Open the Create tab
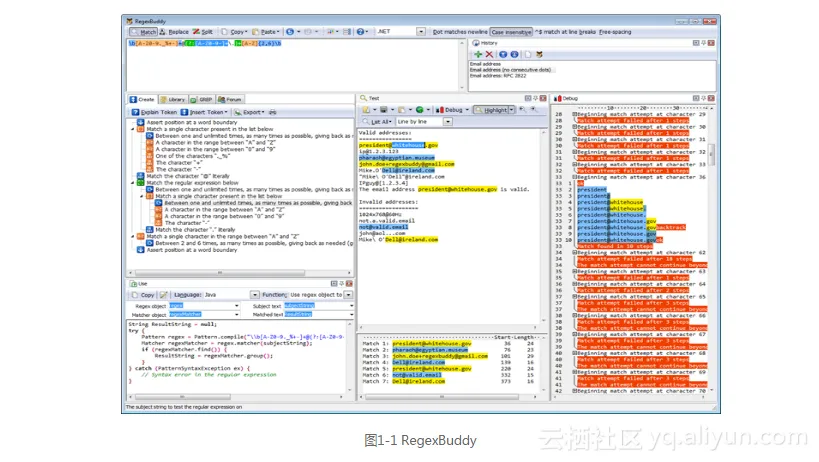 tap(142, 99)
